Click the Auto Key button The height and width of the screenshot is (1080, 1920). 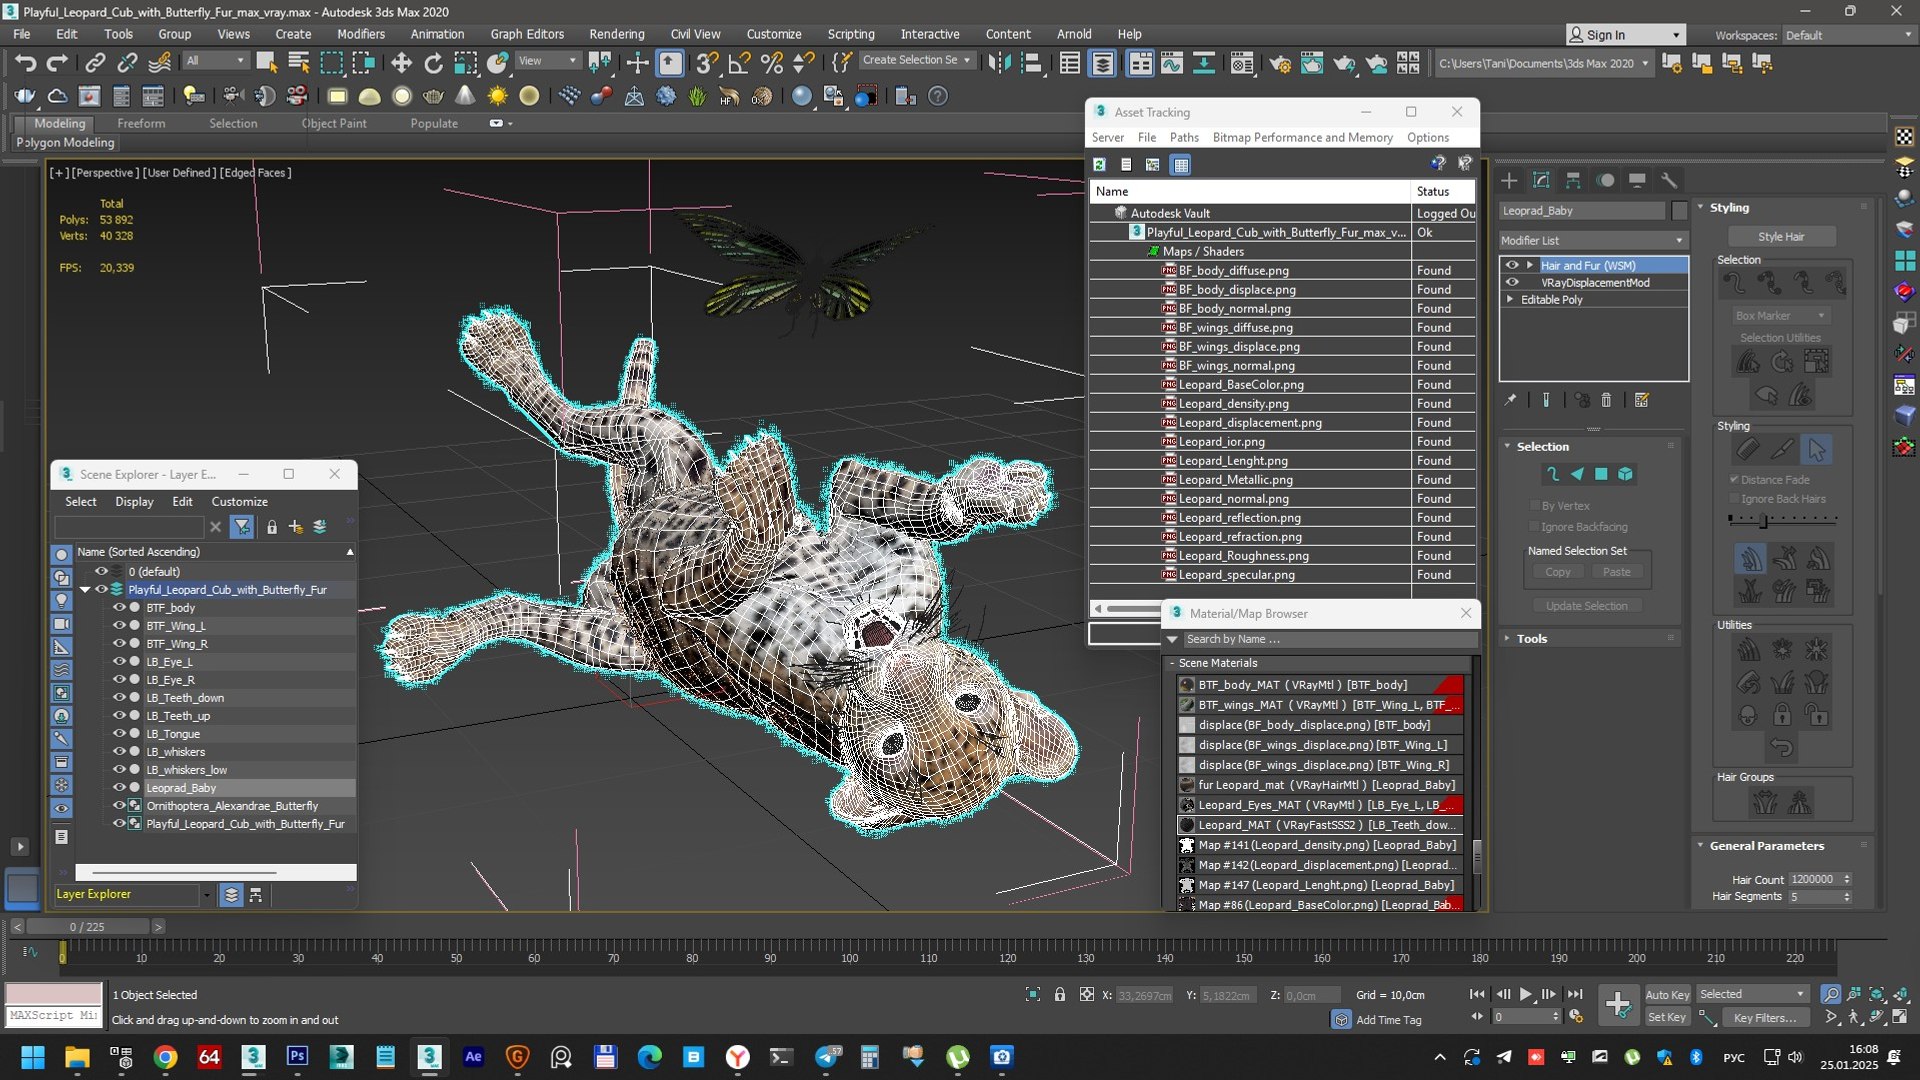[x=1667, y=994]
